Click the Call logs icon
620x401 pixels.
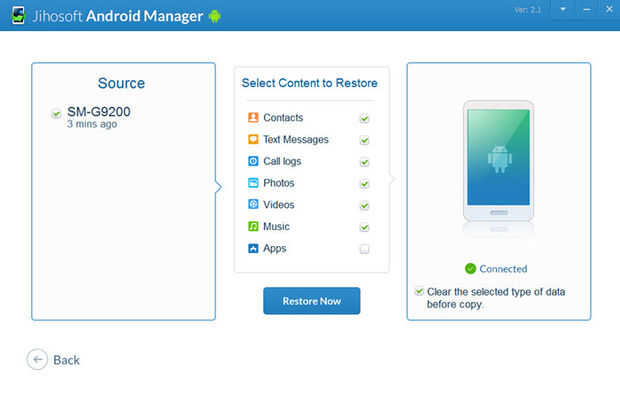point(253,161)
